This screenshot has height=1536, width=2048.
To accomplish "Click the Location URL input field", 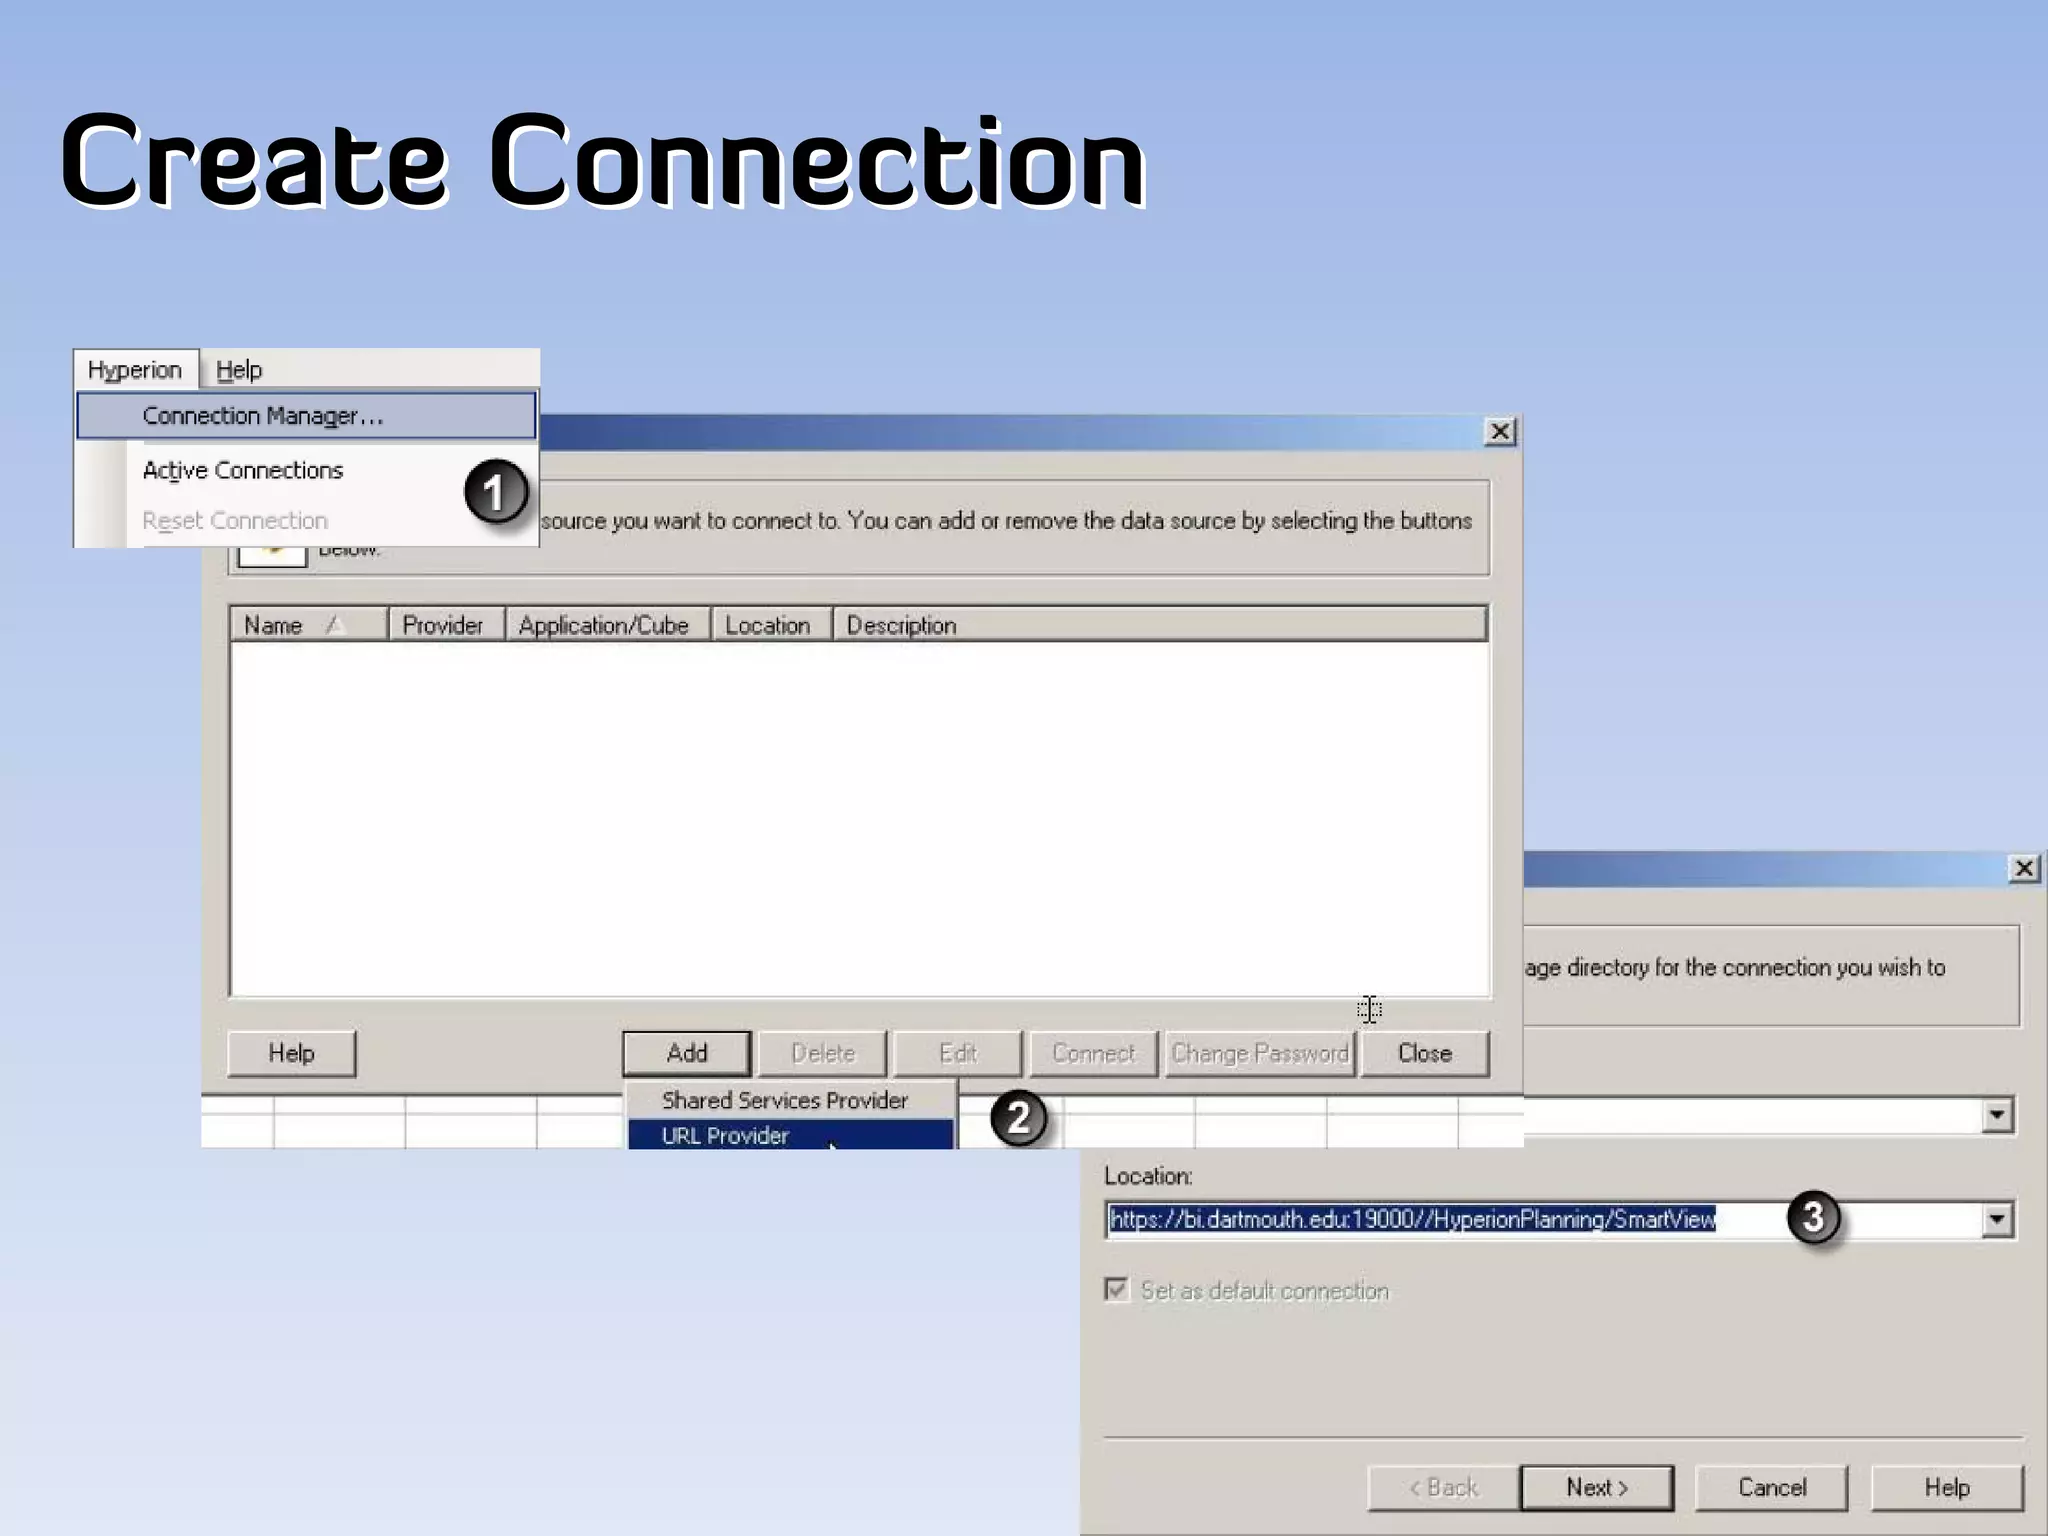I will coord(1545,1219).
